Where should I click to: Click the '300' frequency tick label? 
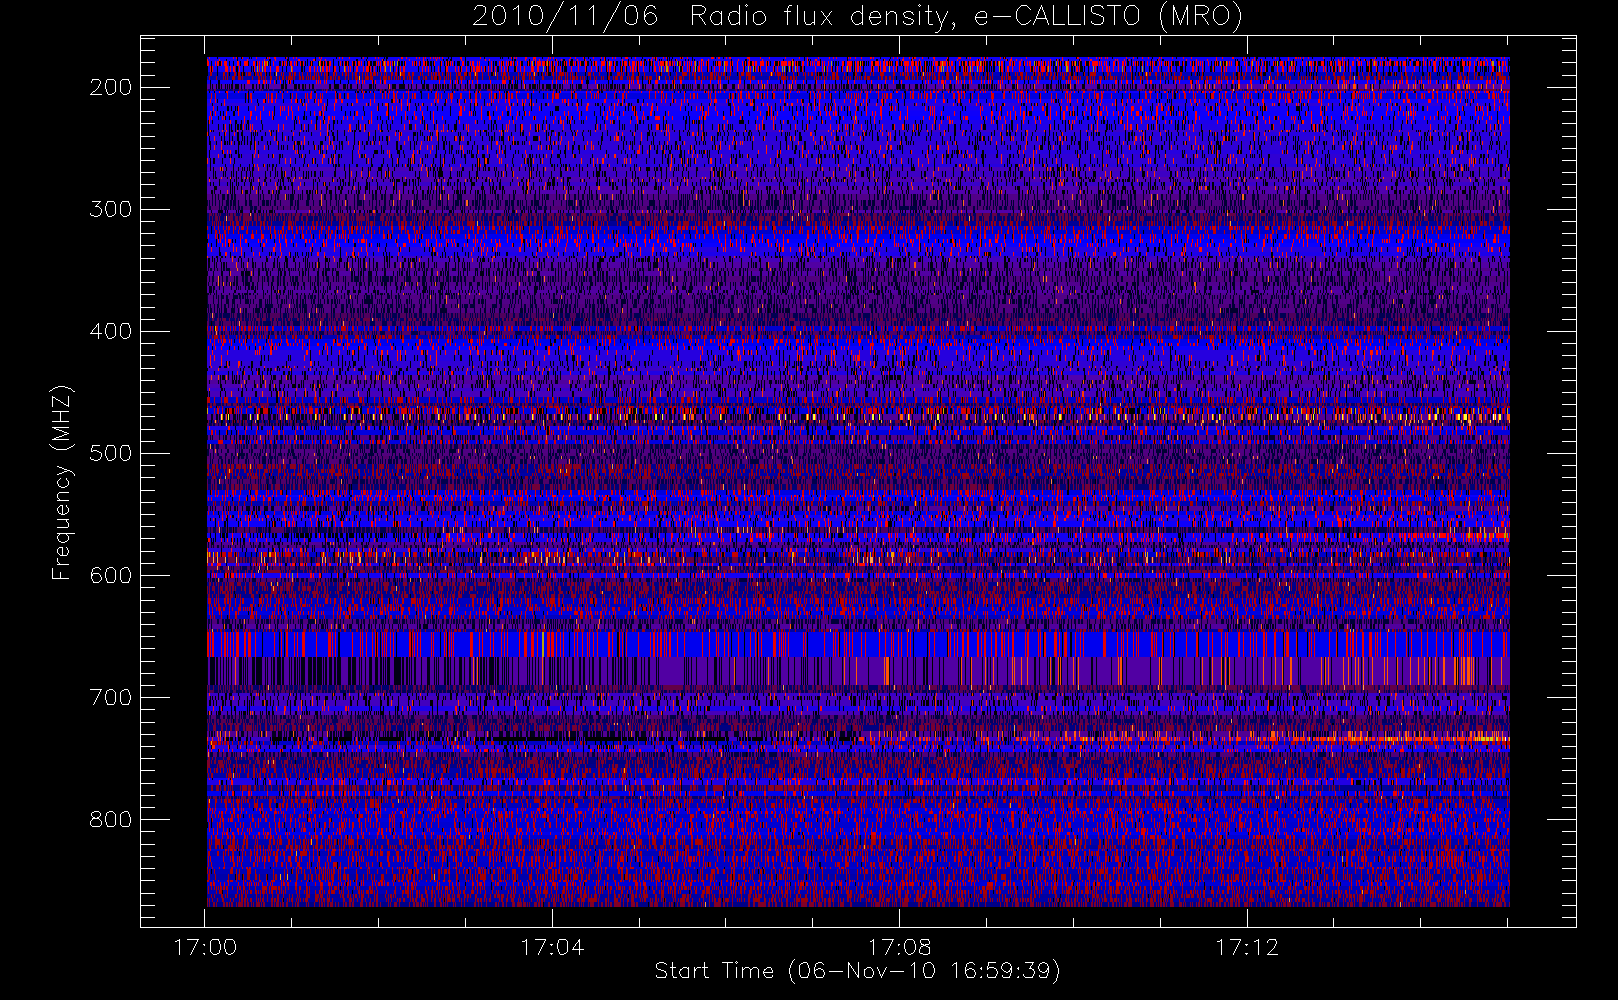111,209
